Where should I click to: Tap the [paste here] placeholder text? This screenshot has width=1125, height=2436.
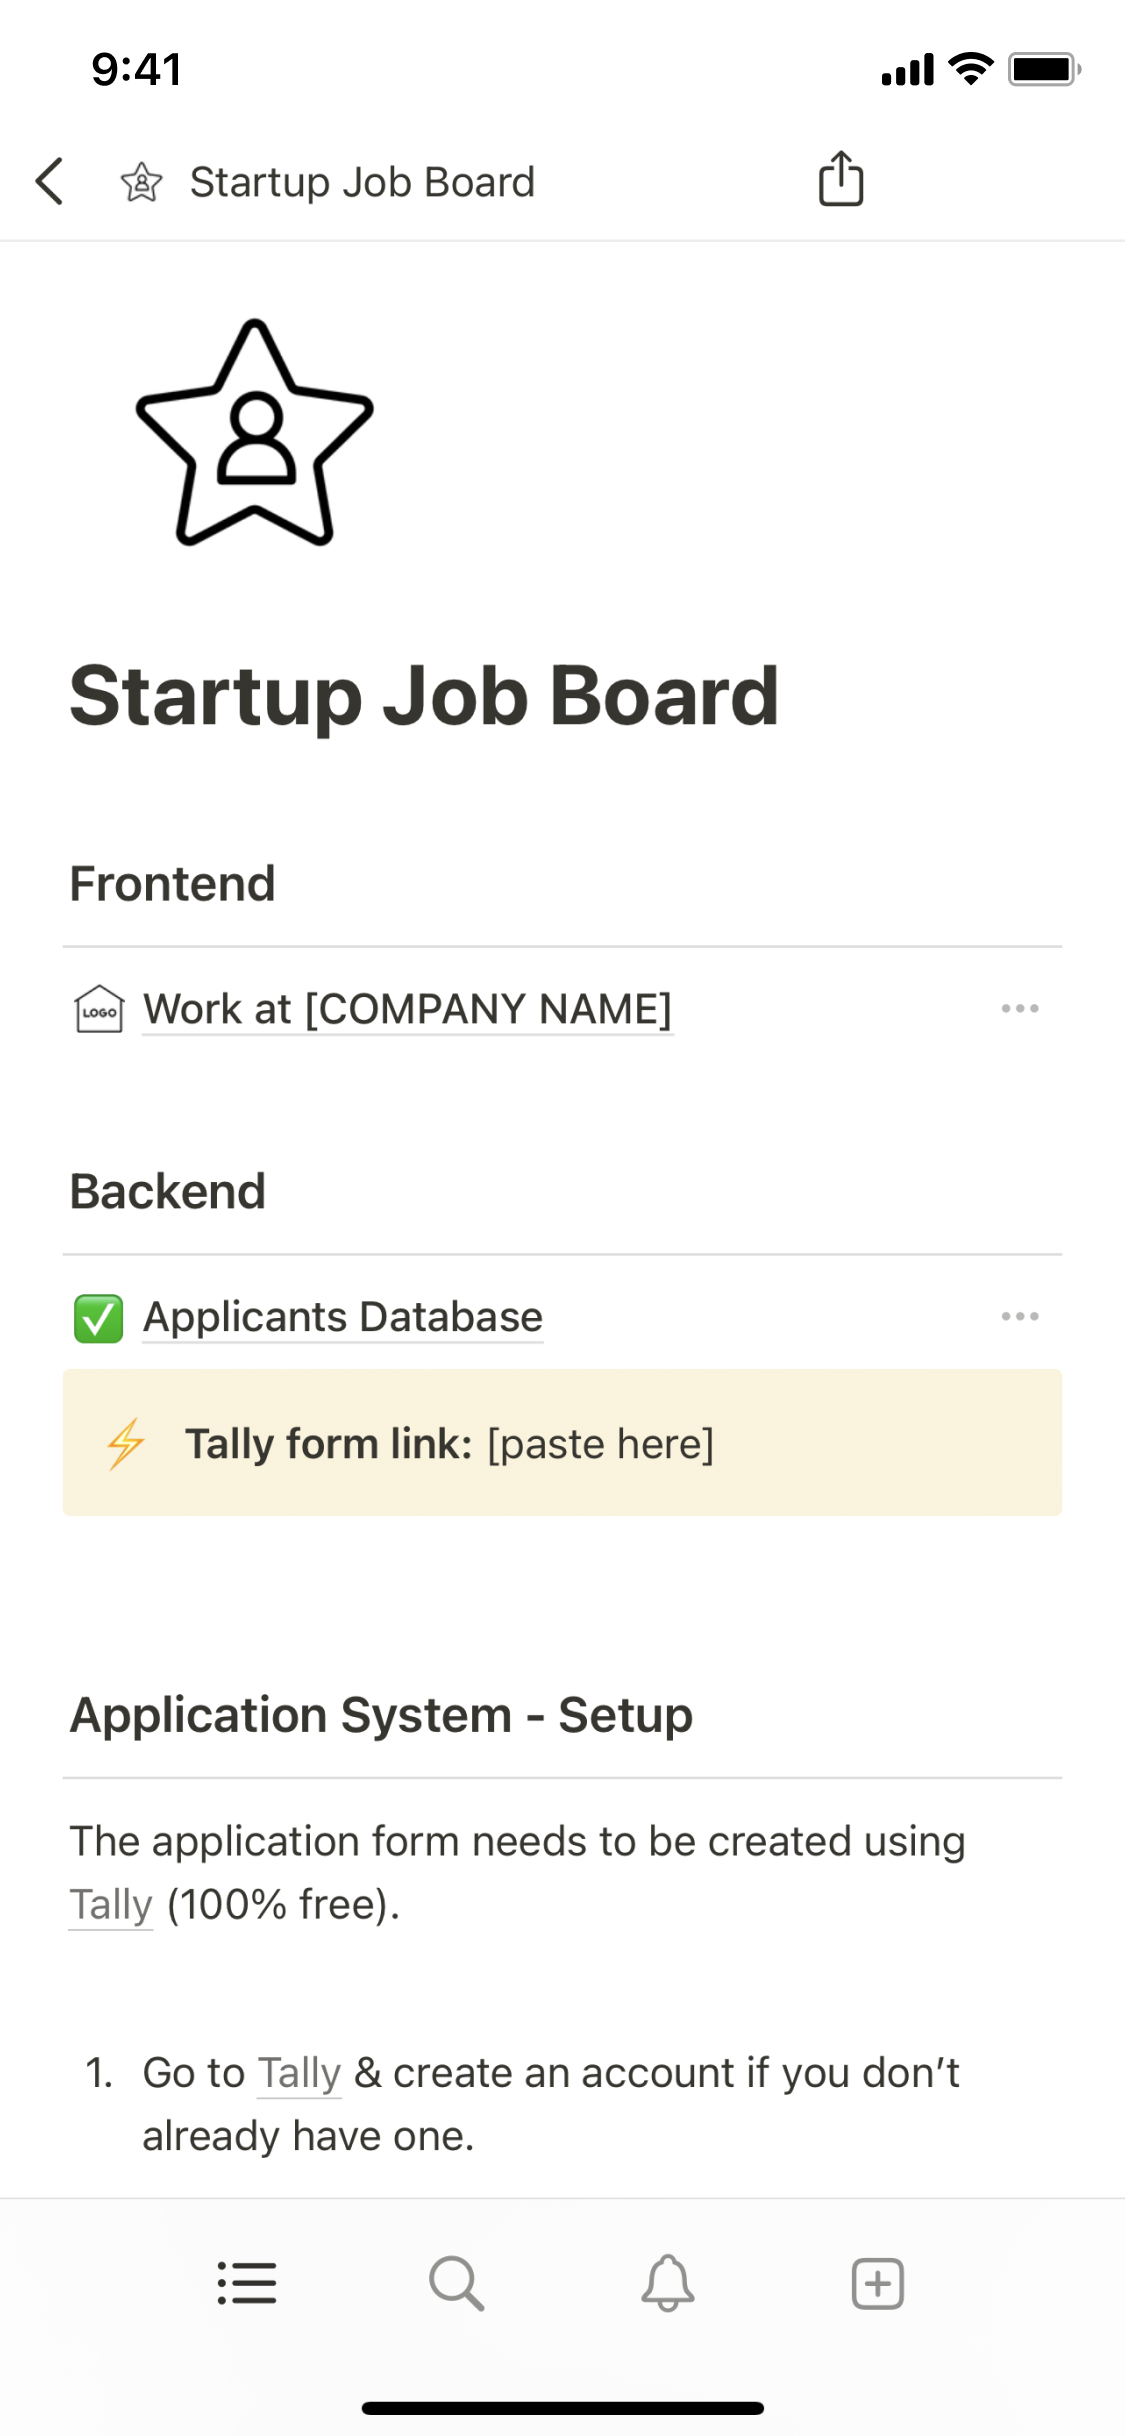tap(600, 1444)
